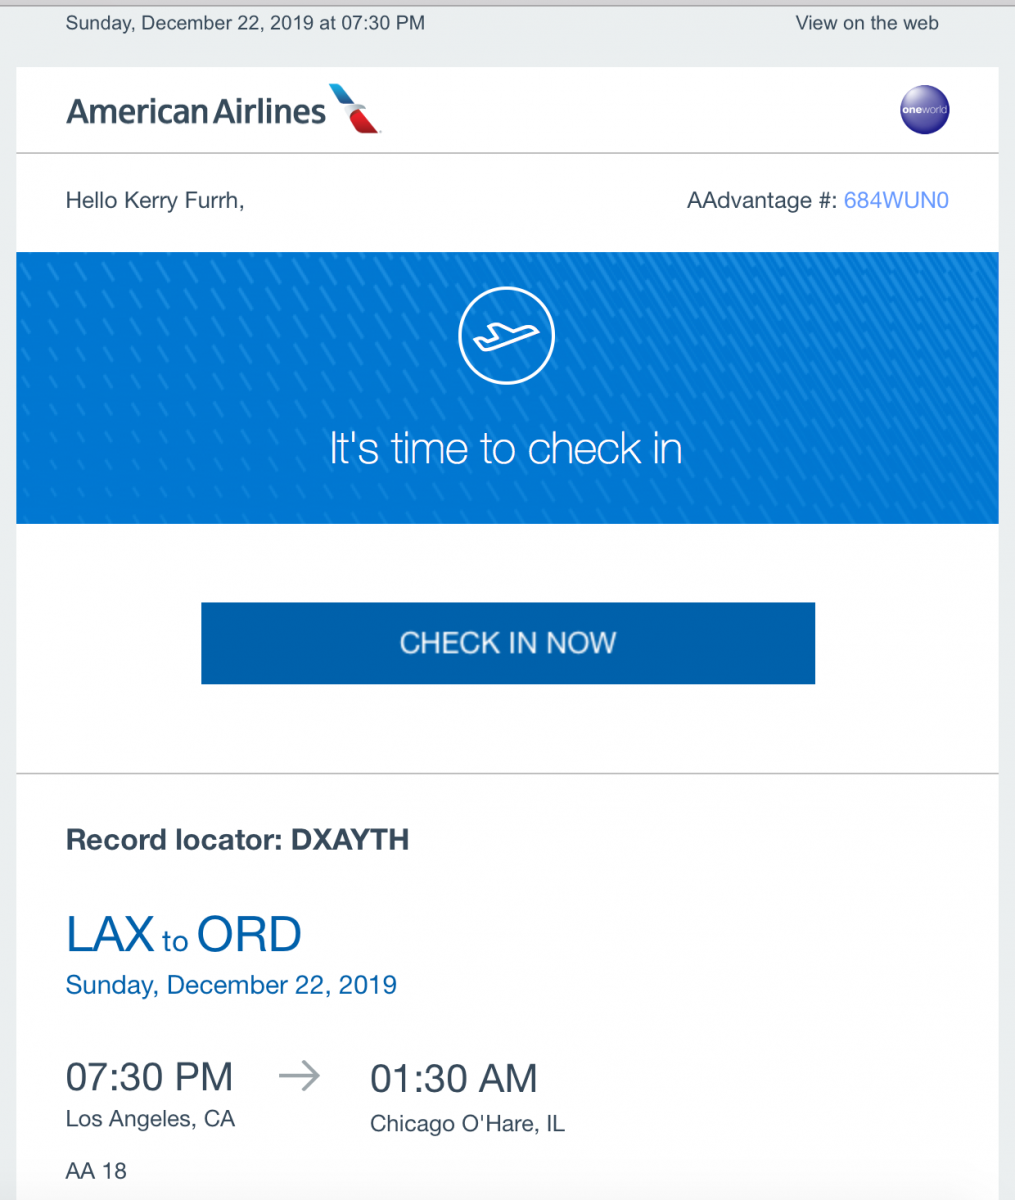Screen dimensions: 1015x1200
Task: Click the It's time to check in banner
Action: click(507, 388)
